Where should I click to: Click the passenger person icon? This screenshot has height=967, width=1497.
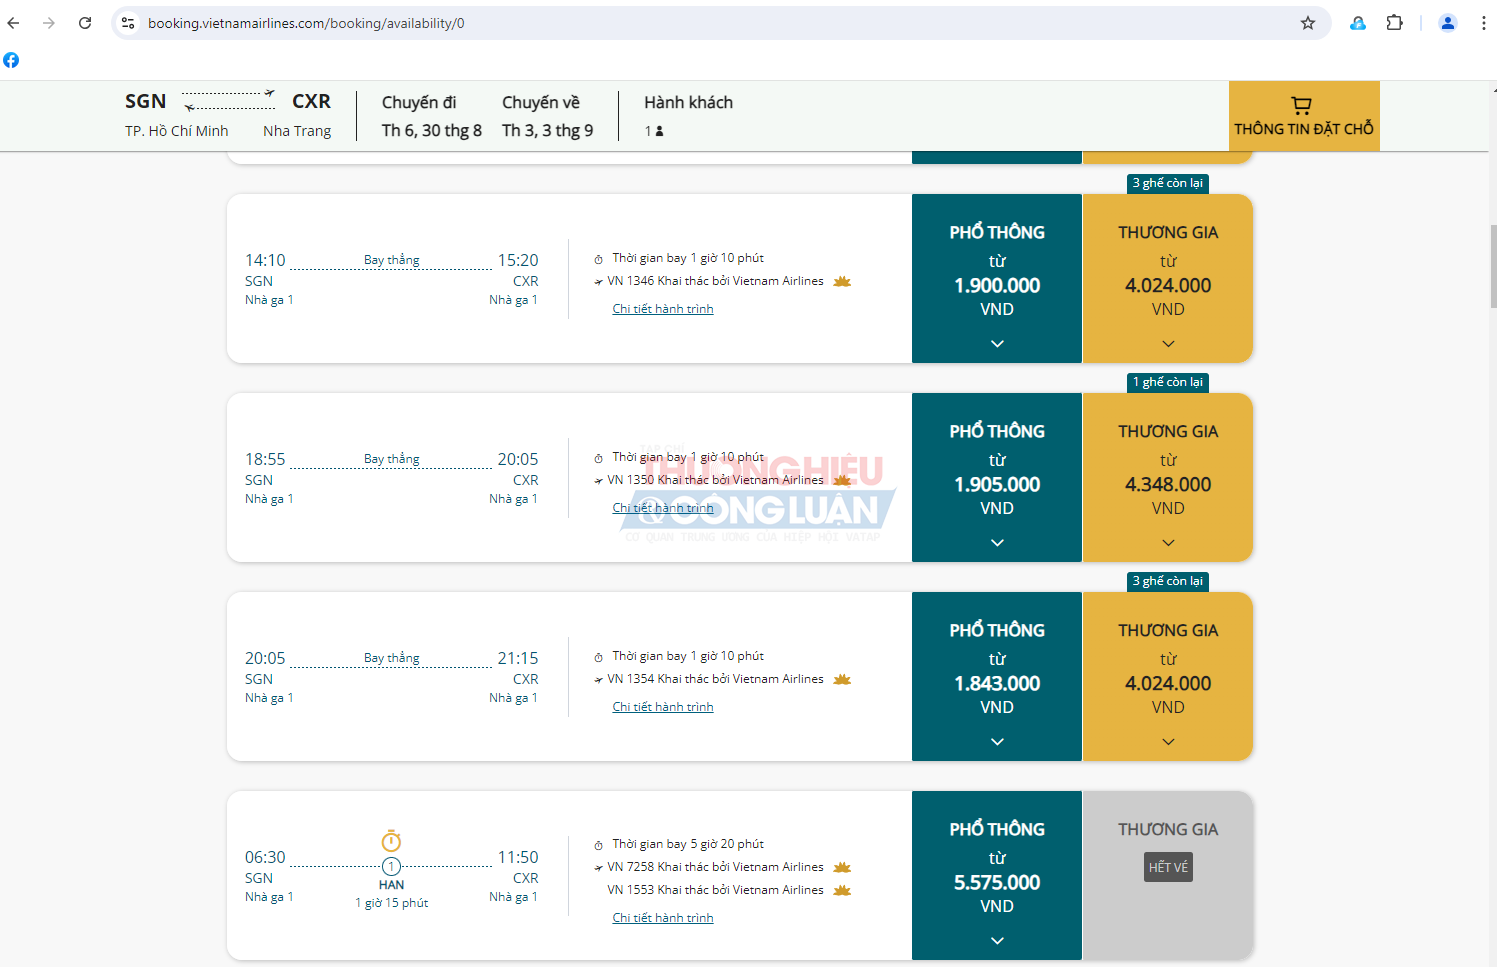pos(660,131)
